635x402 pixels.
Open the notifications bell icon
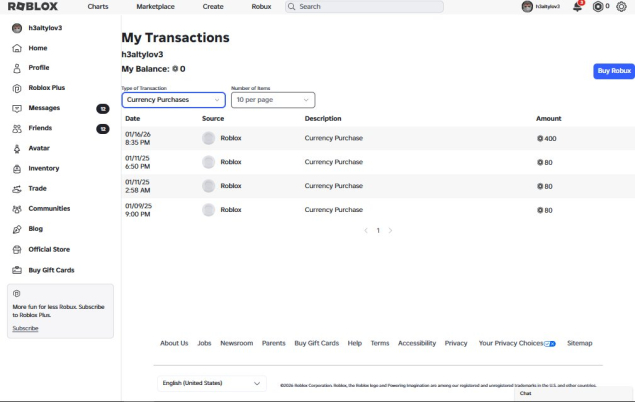pos(577,7)
